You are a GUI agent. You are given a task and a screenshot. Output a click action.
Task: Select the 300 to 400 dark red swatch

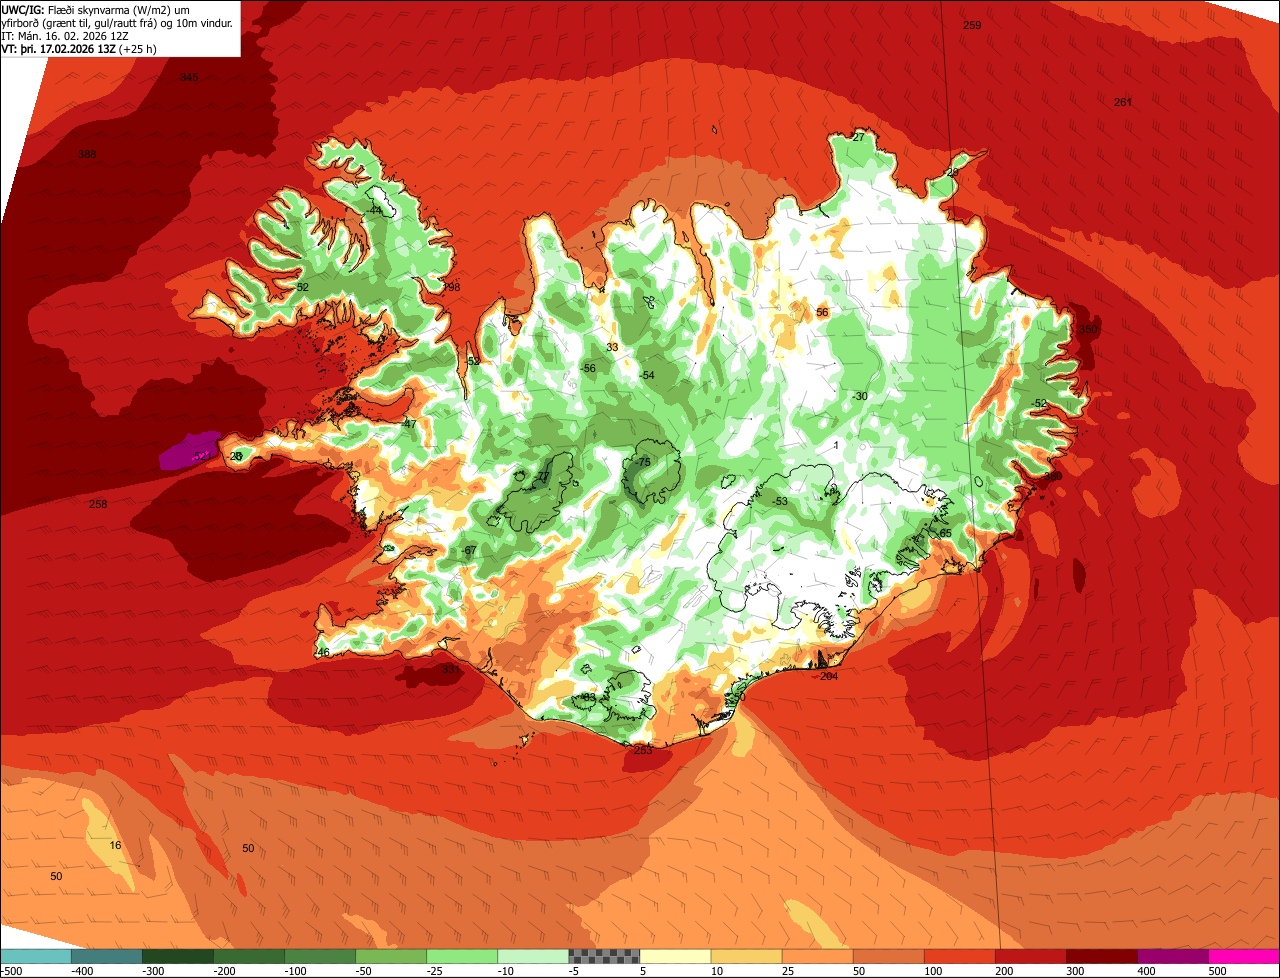pyautogui.click(x=1101, y=956)
